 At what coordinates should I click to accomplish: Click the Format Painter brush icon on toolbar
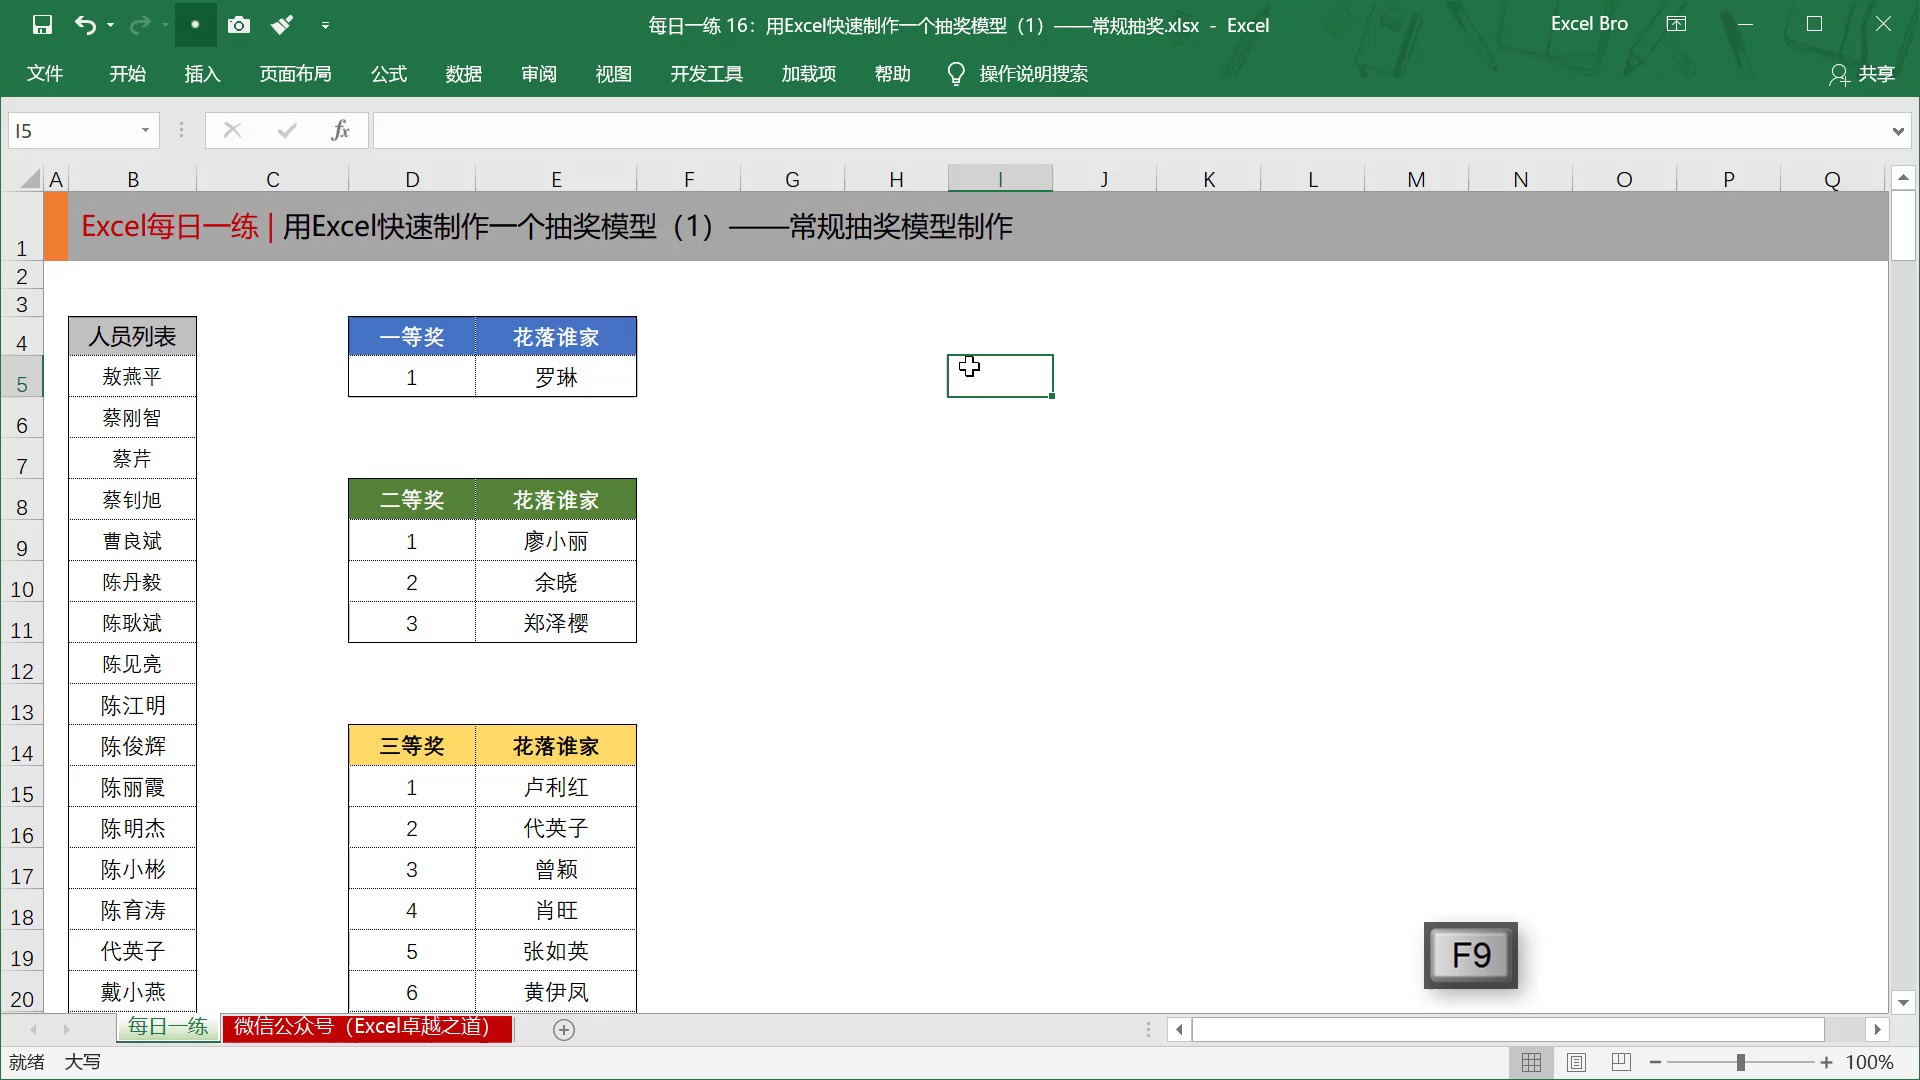282,24
